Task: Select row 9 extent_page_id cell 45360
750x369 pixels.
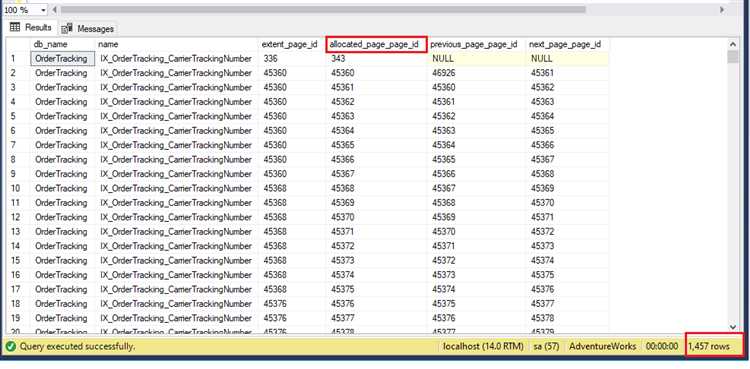Action: 292,174
